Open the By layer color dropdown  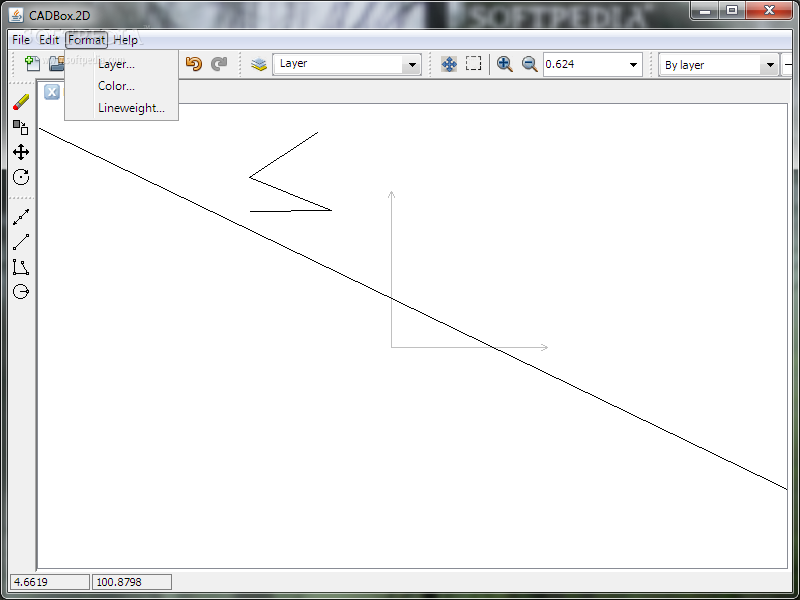click(718, 65)
